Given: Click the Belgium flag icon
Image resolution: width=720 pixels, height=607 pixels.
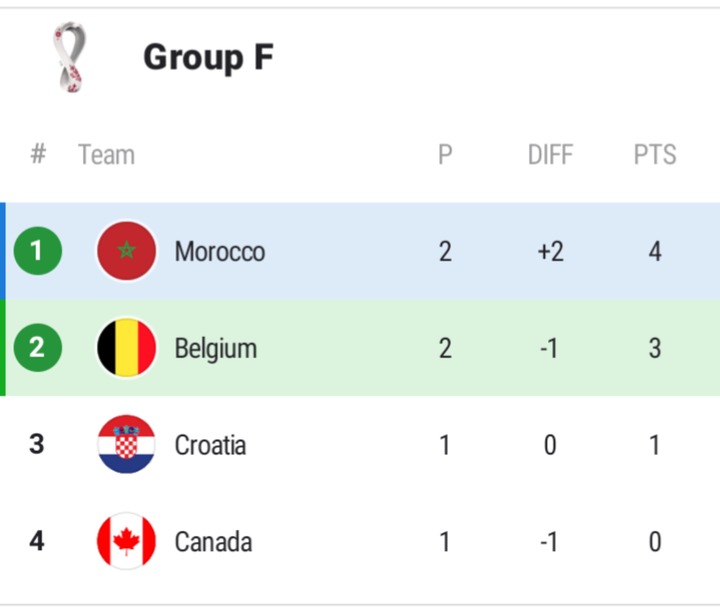Looking at the screenshot, I should [x=126, y=348].
